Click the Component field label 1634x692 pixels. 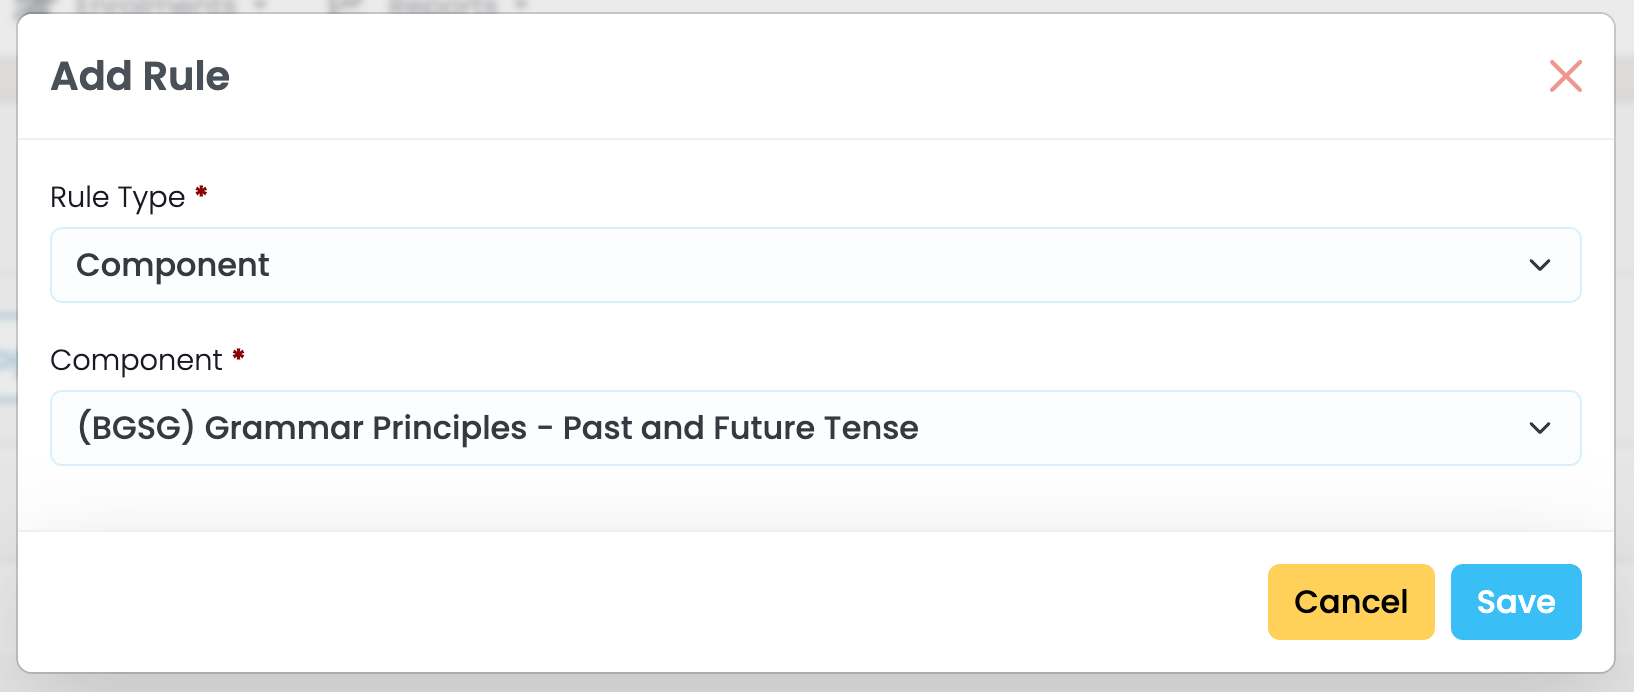point(136,360)
